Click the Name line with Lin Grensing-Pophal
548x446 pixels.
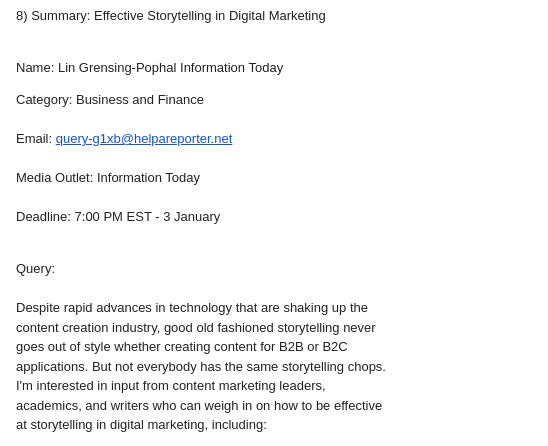pos(150,68)
